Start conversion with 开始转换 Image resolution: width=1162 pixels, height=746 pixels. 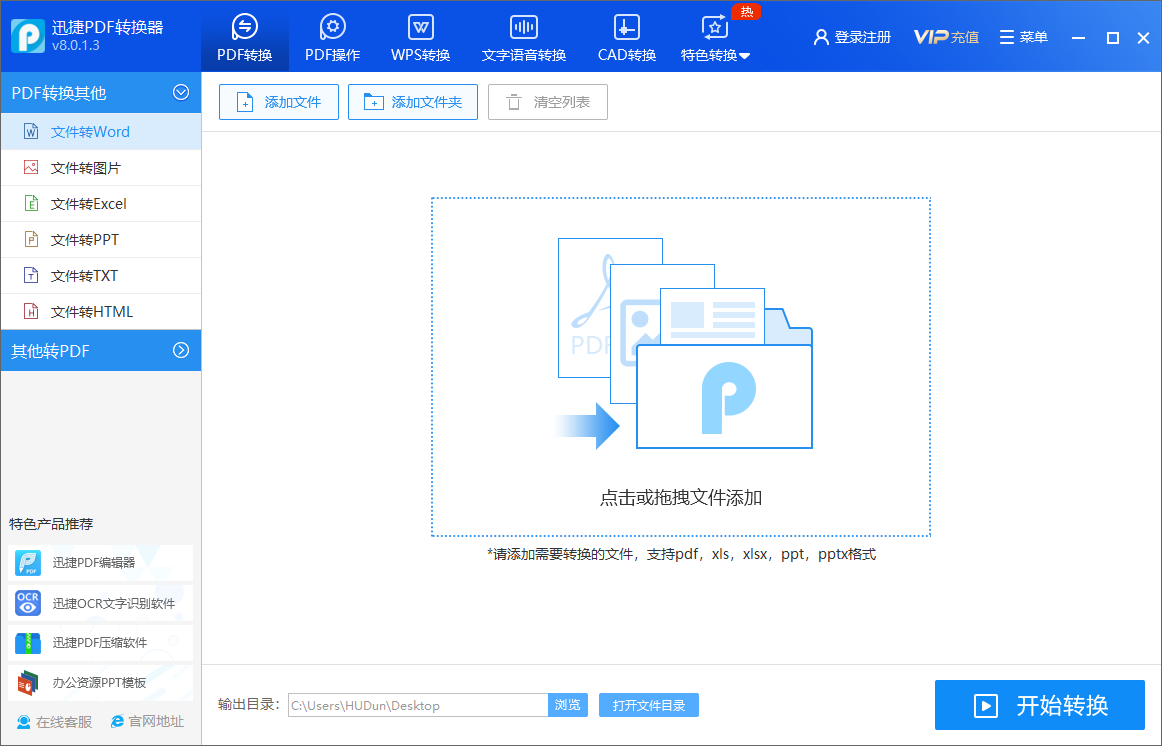coord(1039,705)
